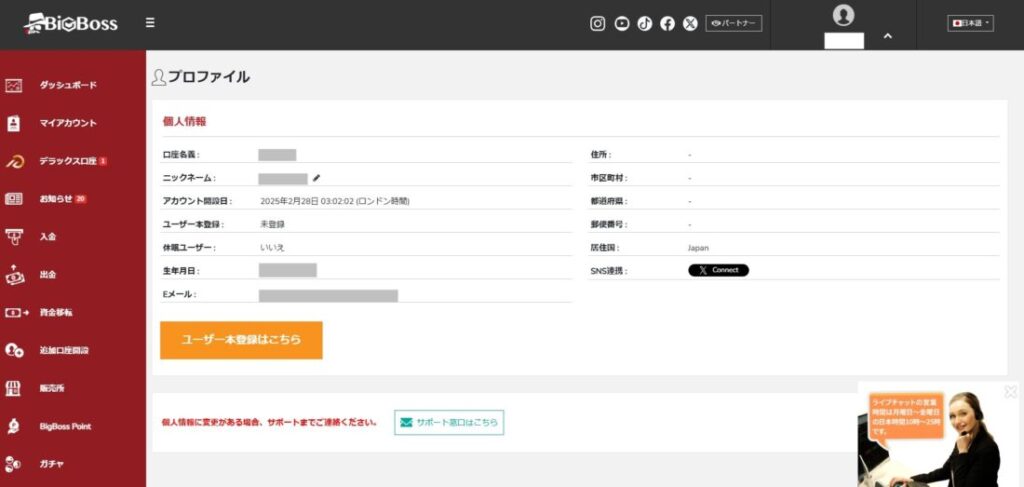Click the ユーザー本登録はこちら button
Image resolution: width=1024 pixels, height=487 pixels.
(x=241, y=340)
